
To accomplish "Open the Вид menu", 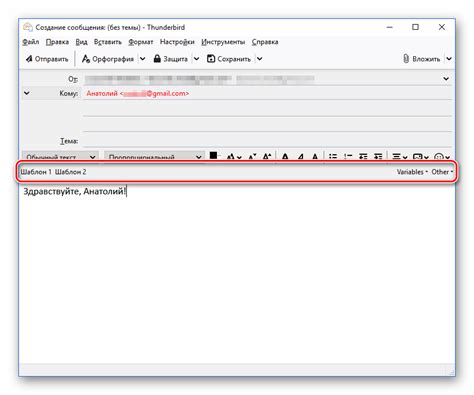I will point(81,42).
